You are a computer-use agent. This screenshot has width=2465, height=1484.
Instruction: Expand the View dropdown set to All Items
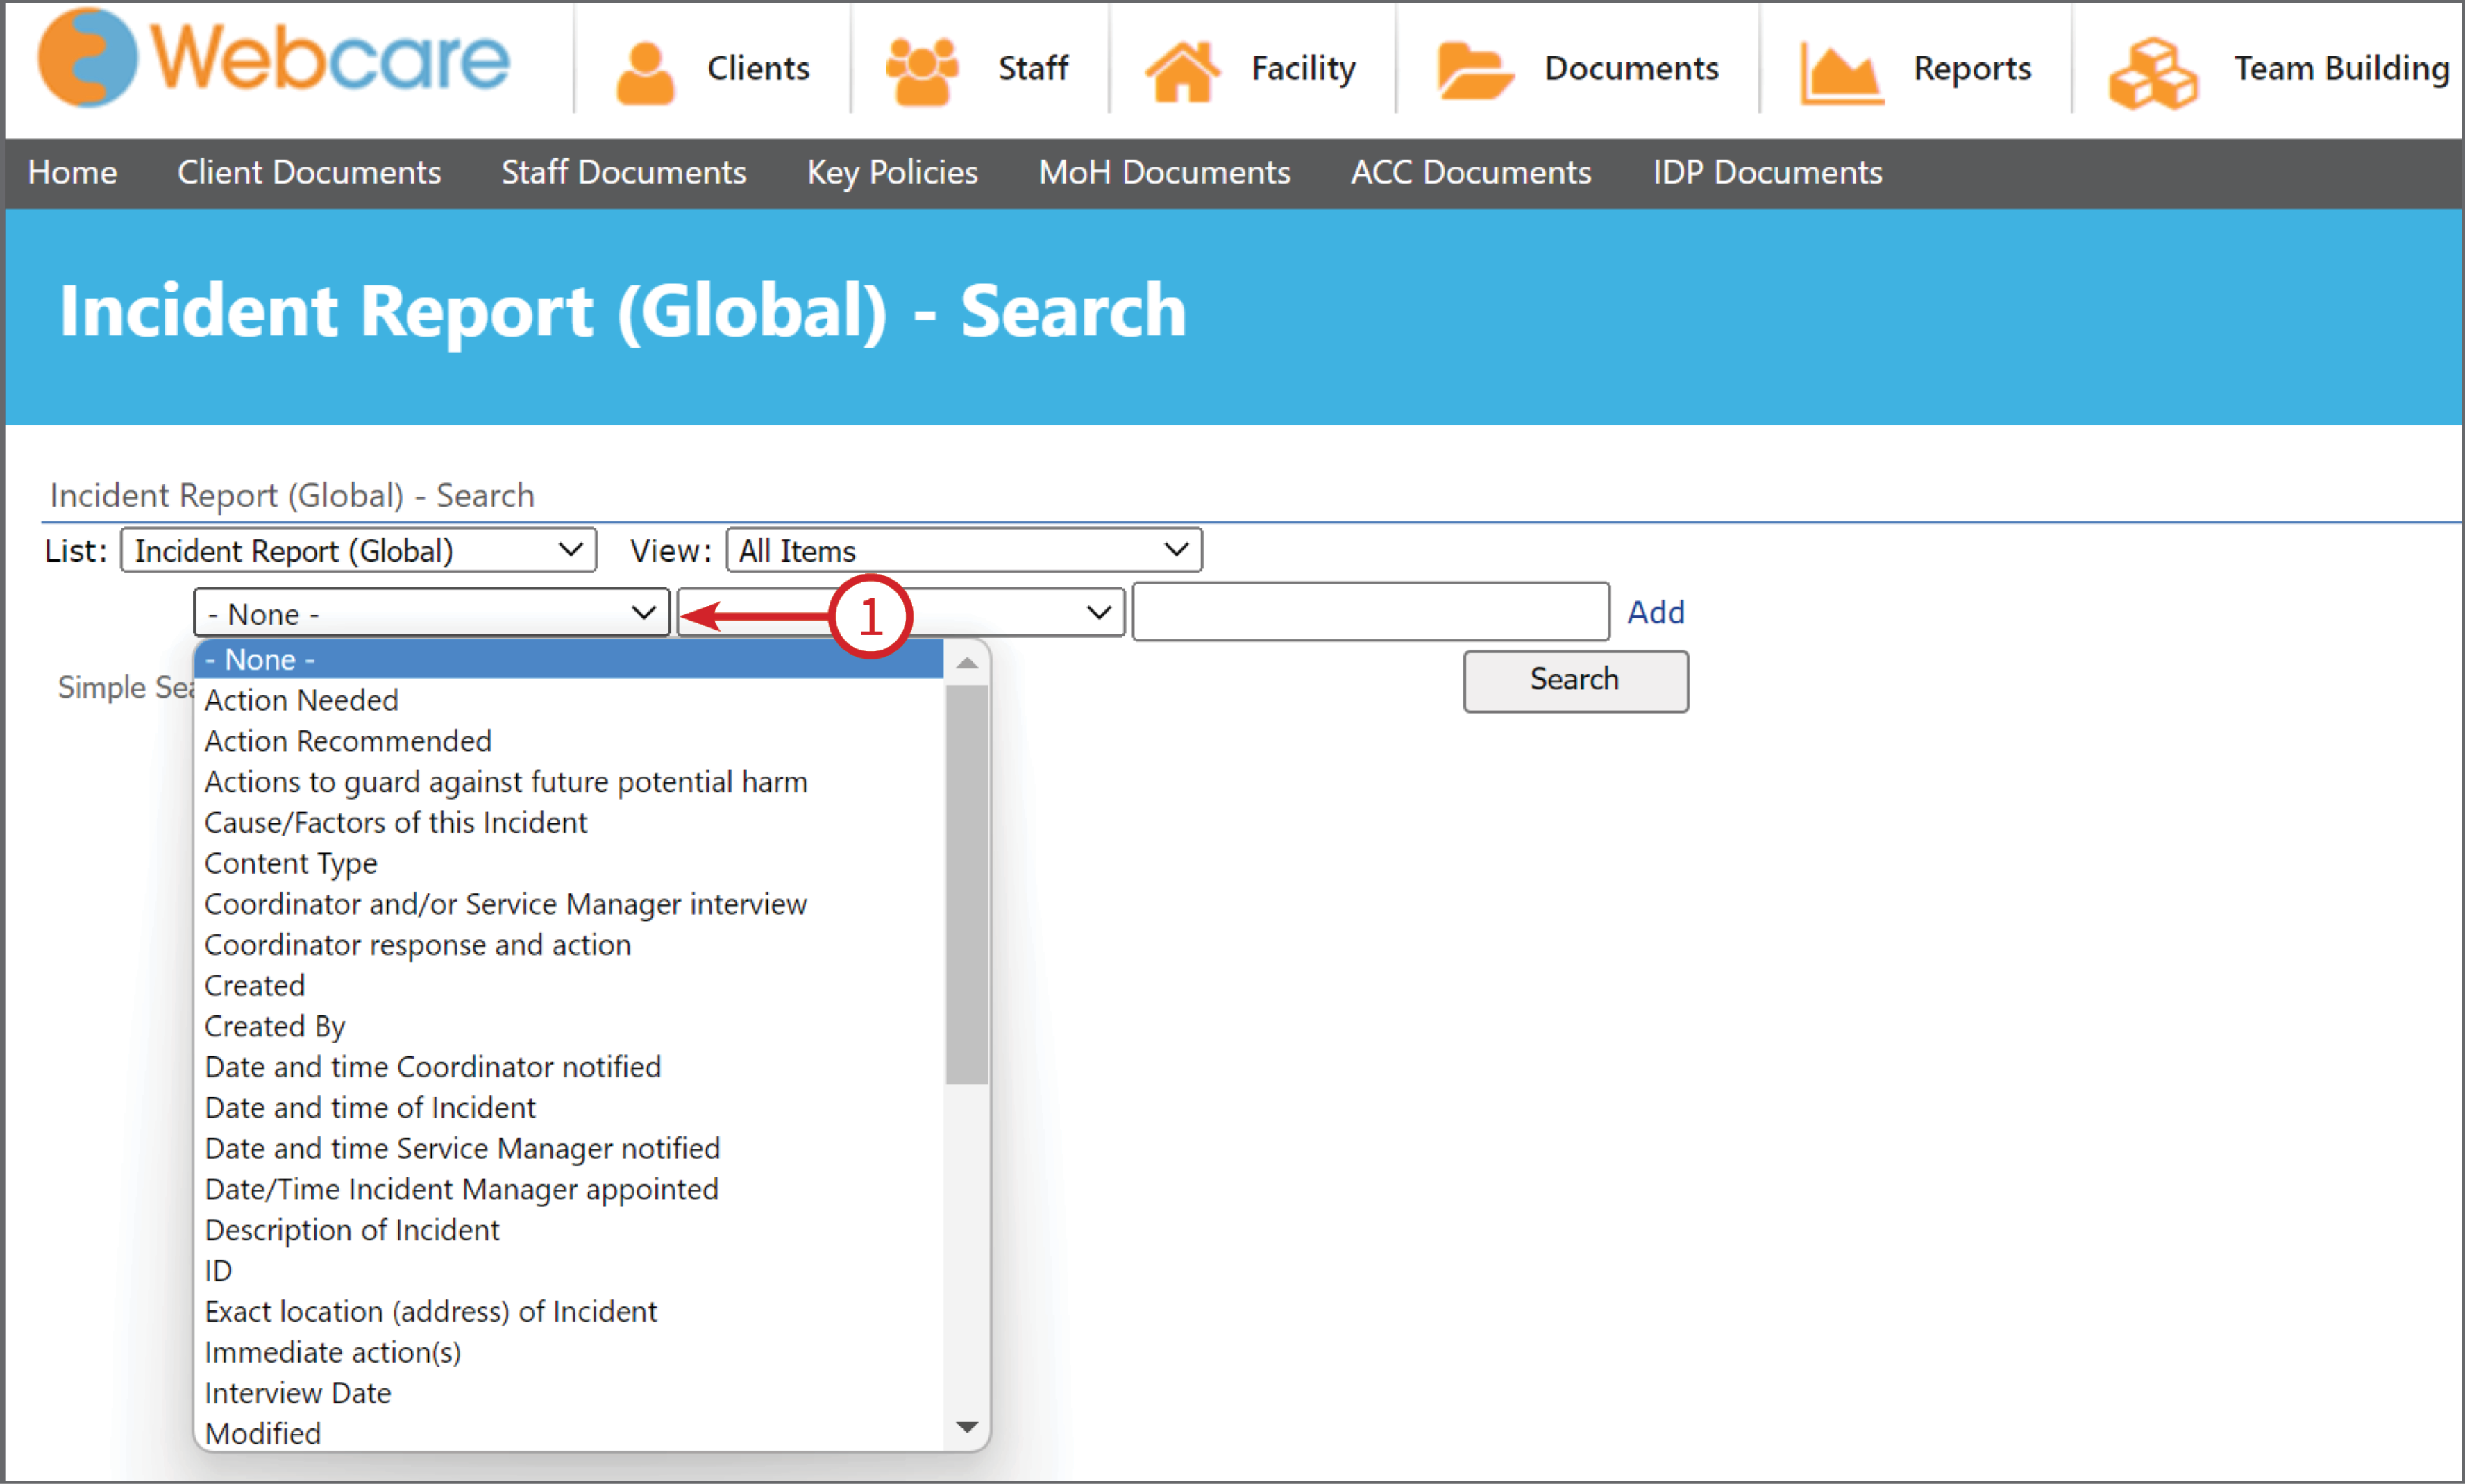(x=964, y=550)
